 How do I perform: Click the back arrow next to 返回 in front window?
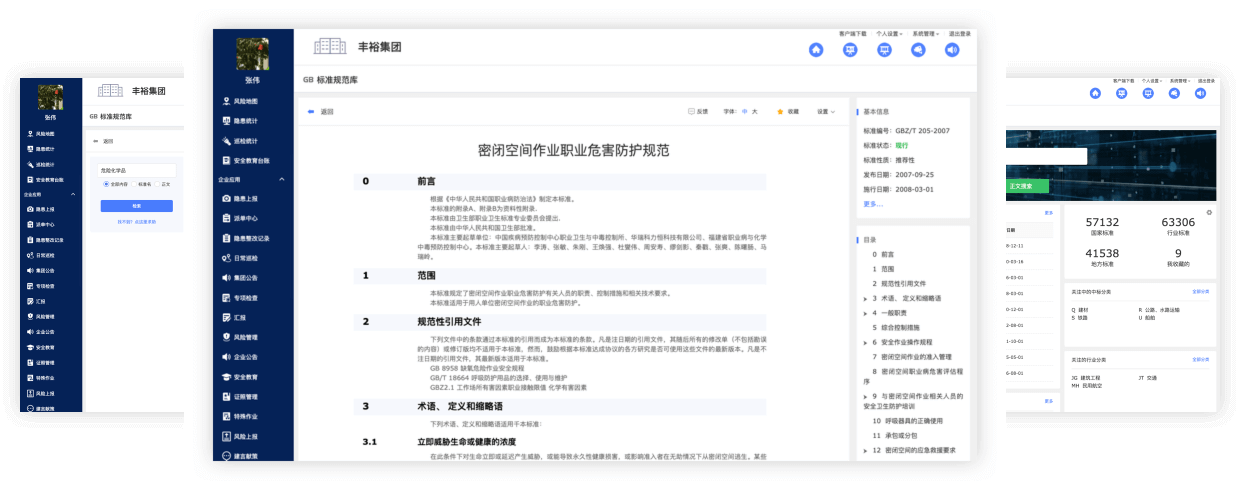point(312,112)
